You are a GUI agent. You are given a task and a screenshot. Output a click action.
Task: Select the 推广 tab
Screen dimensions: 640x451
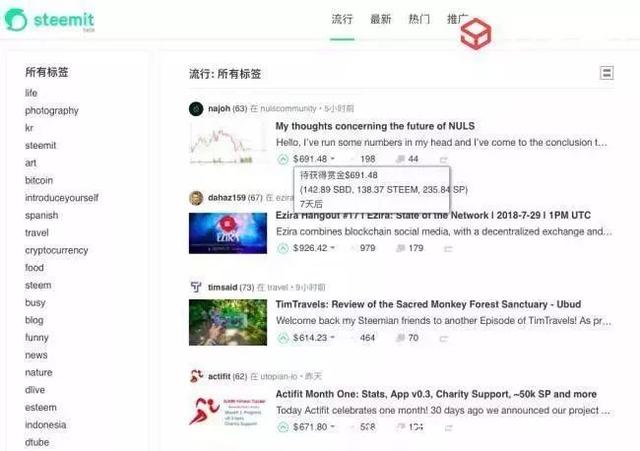pyautogui.click(x=458, y=19)
